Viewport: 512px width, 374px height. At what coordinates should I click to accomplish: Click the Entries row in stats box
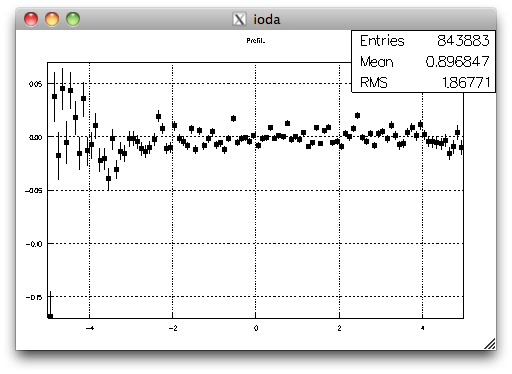click(424, 41)
